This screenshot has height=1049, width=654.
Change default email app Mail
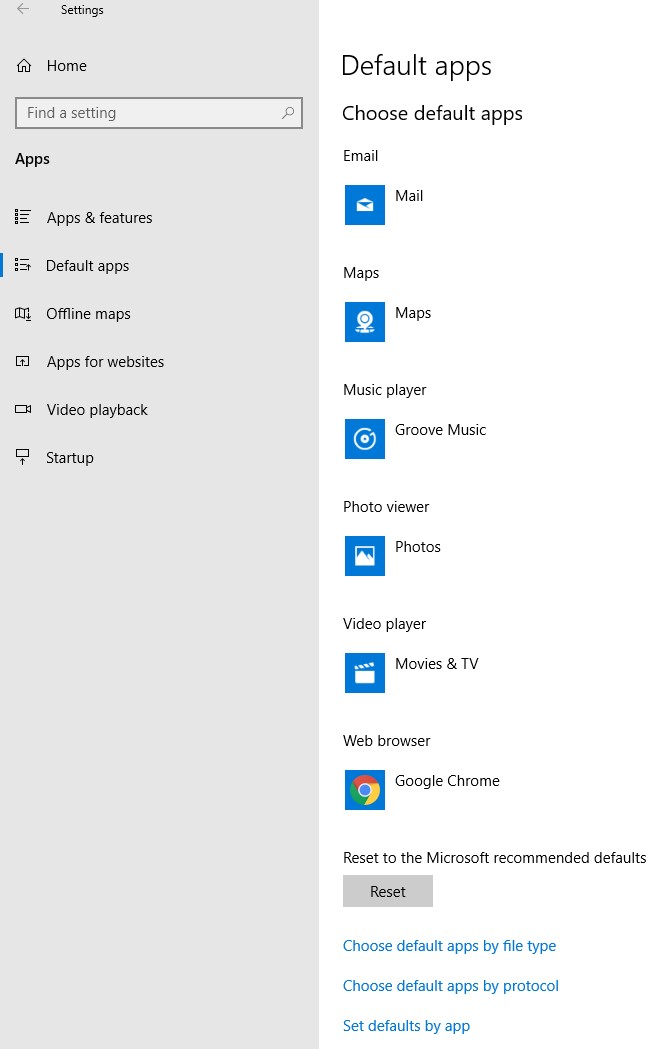(x=409, y=196)
